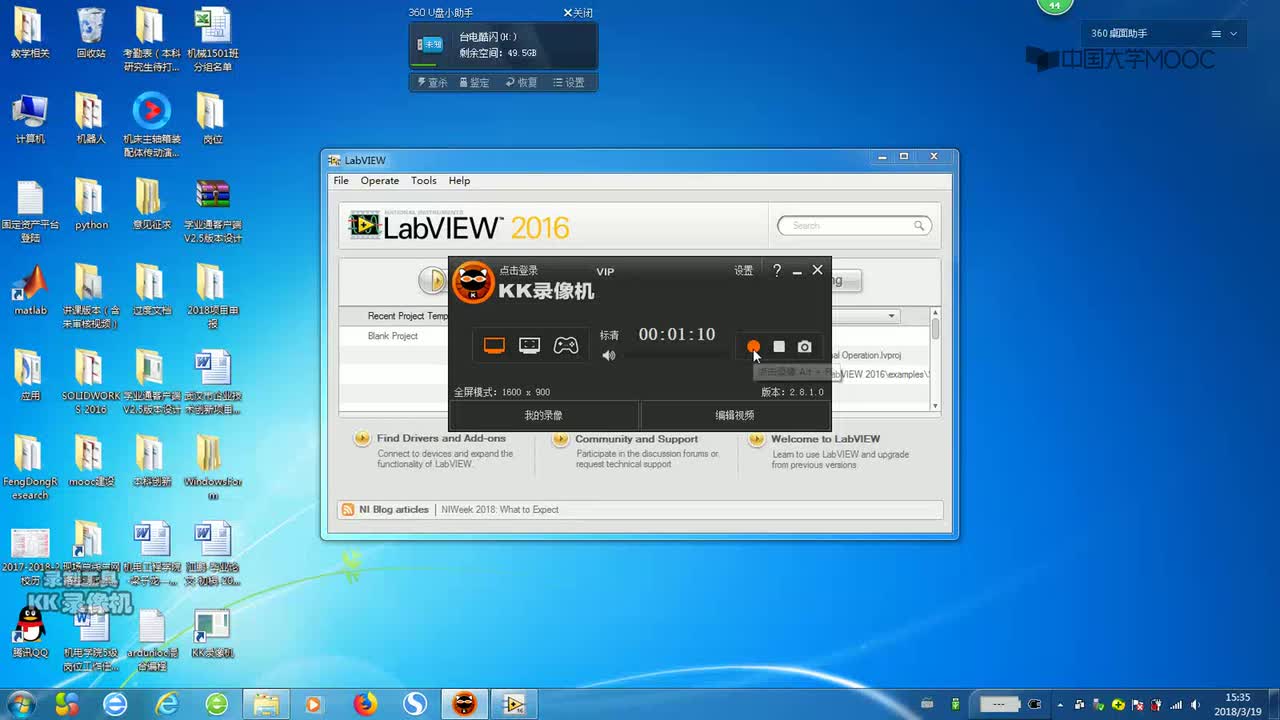Select the 计算机 desktop icon
This screenshot has height=720, width=1280.
(30, 118)
